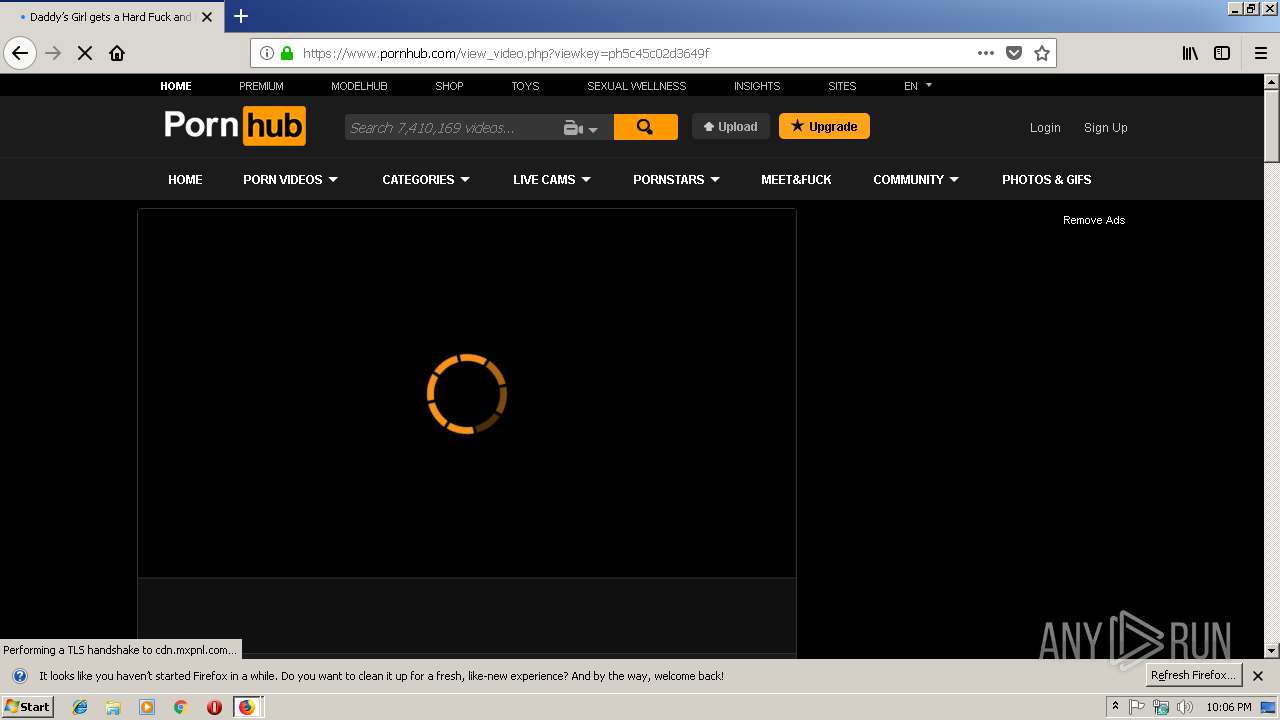Viewport: 1280px width, 720px height.
Task: Stop loading the page
Action: pyautogui.click(x=85, y=53)
